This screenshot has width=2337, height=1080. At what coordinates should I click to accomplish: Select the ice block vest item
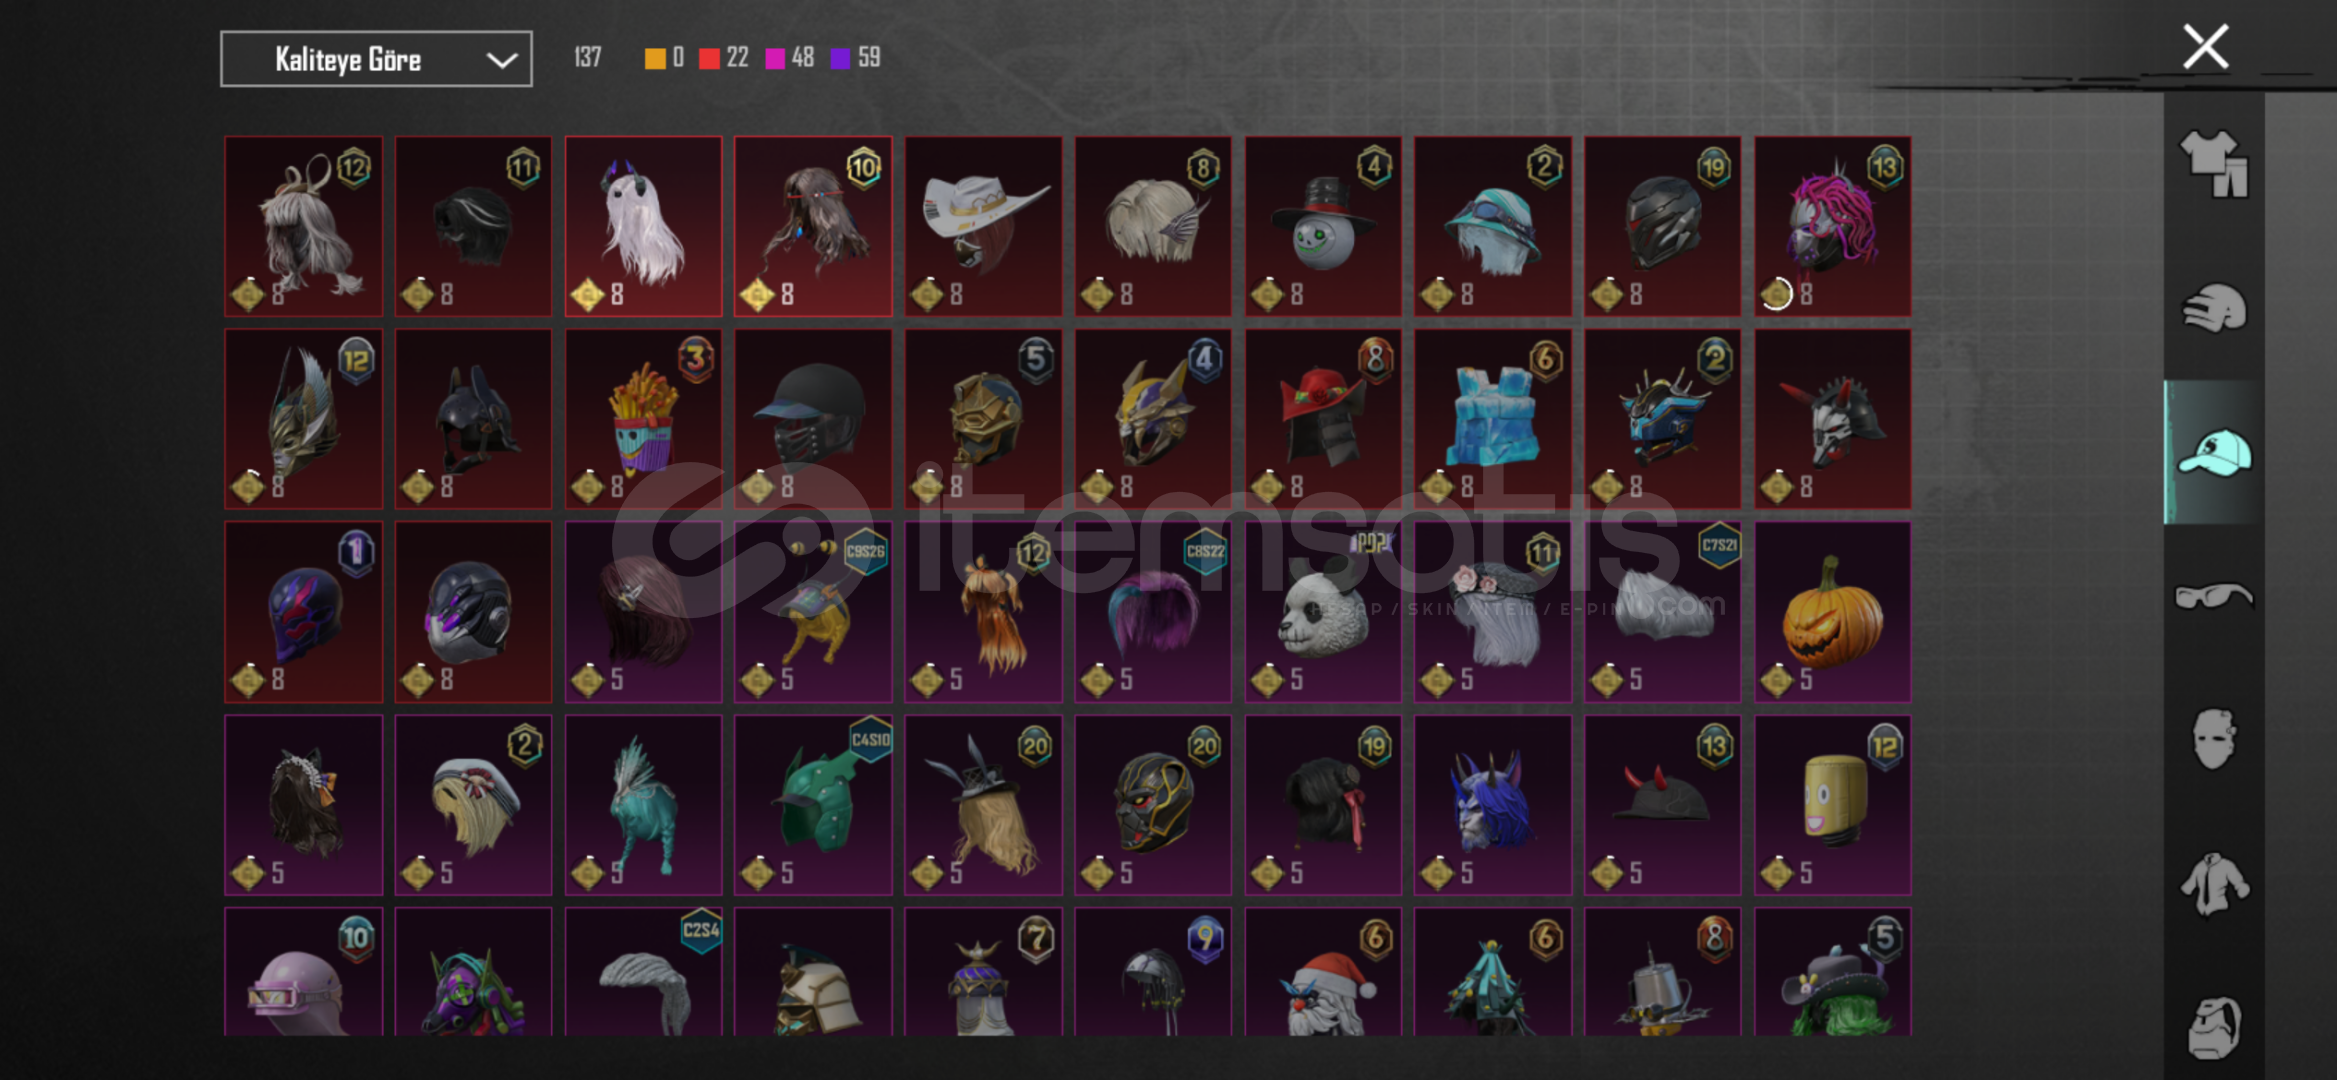click(1492, 419)
